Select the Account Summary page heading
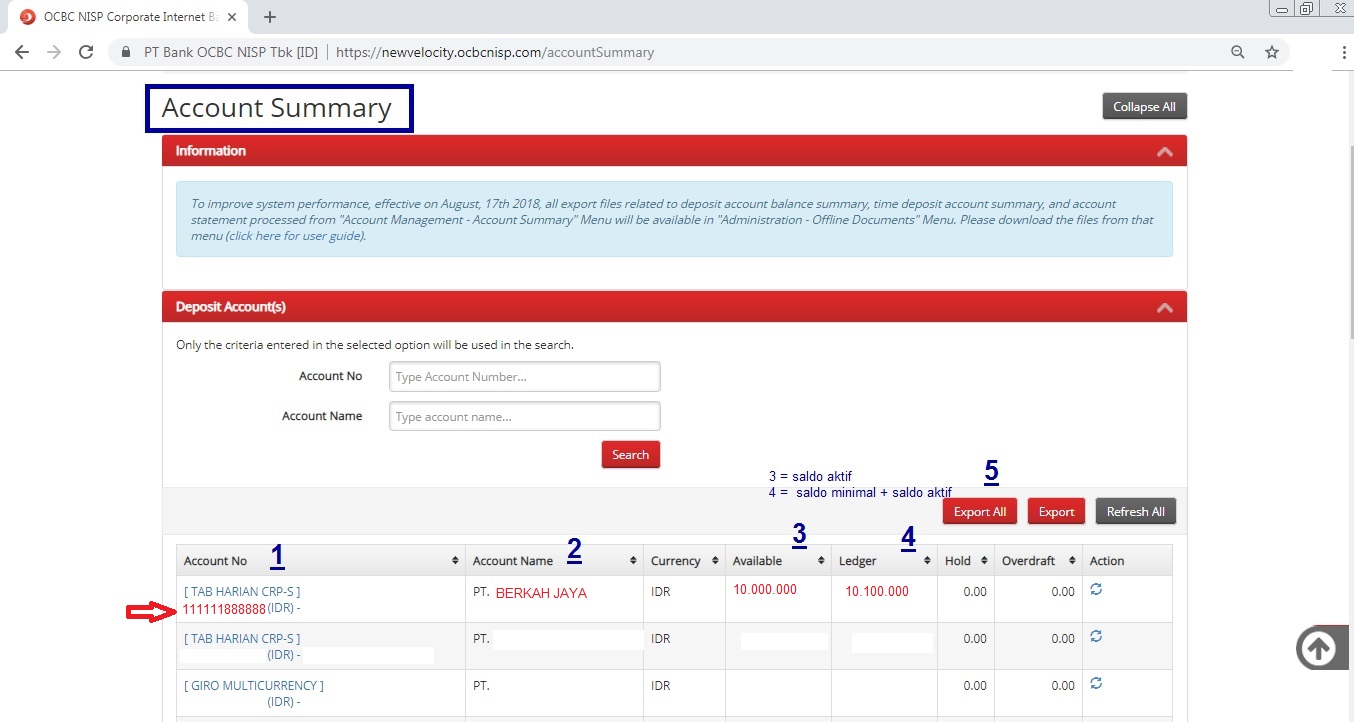The width and height of the screenshot is (1354, 722). click(x=277, y=108)
